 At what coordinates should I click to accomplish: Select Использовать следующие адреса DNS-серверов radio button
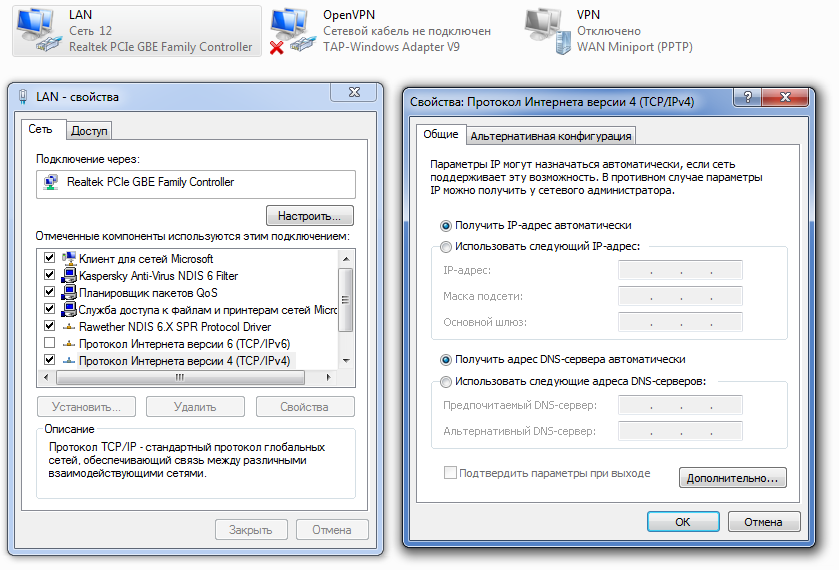pos(445,382)
